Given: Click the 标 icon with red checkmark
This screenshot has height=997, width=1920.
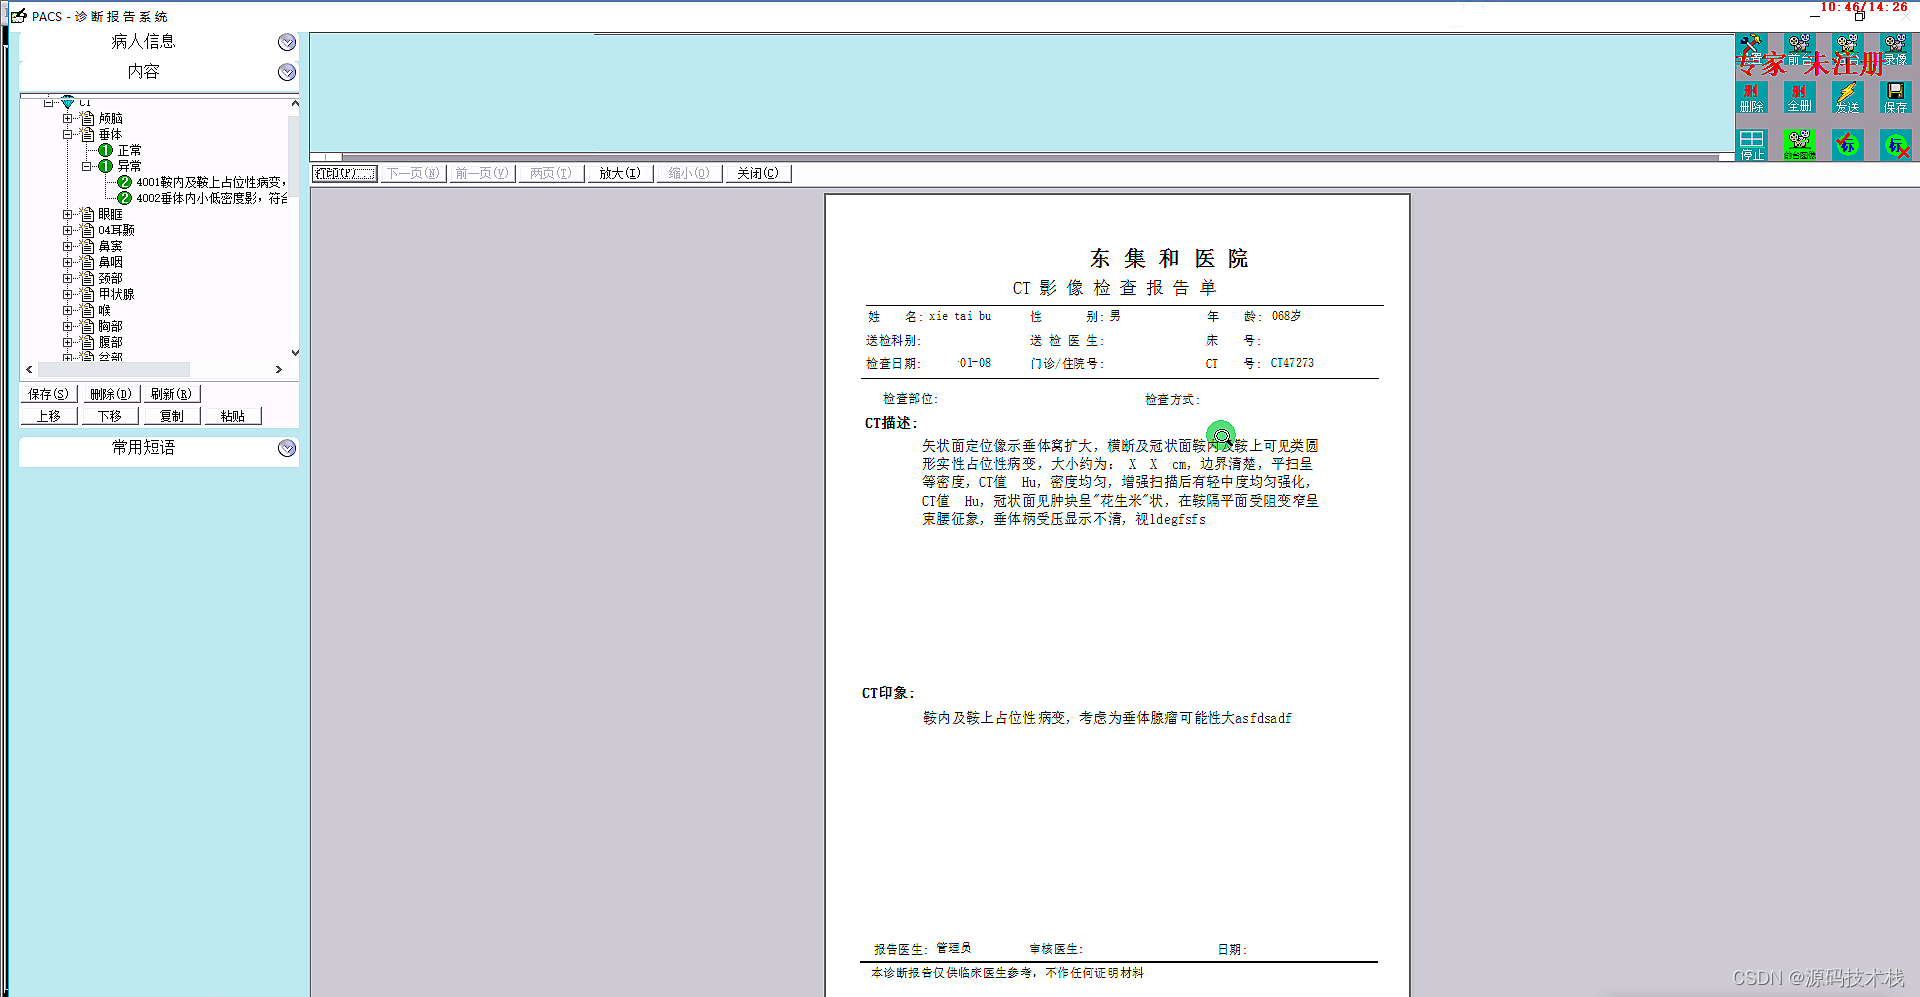Looking at the screenshot, I should click(x=1847, y=145).
